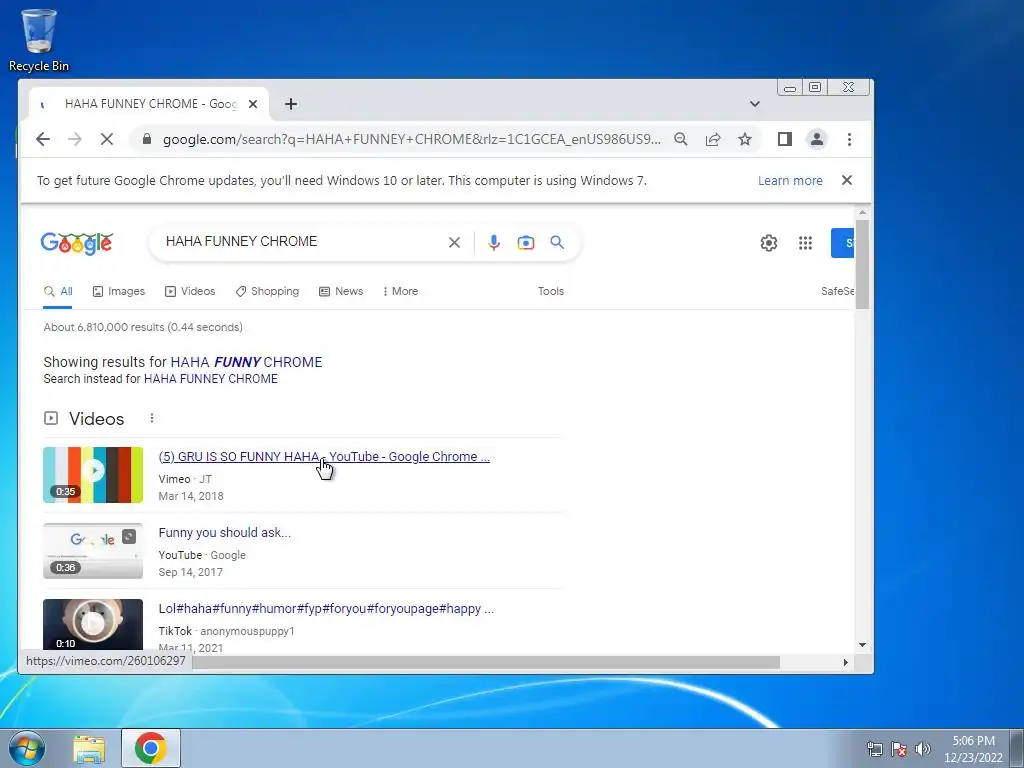The image size is (1024, 768).
Task: Open File Explorer from the taskbar
Action: pos(89,749)
